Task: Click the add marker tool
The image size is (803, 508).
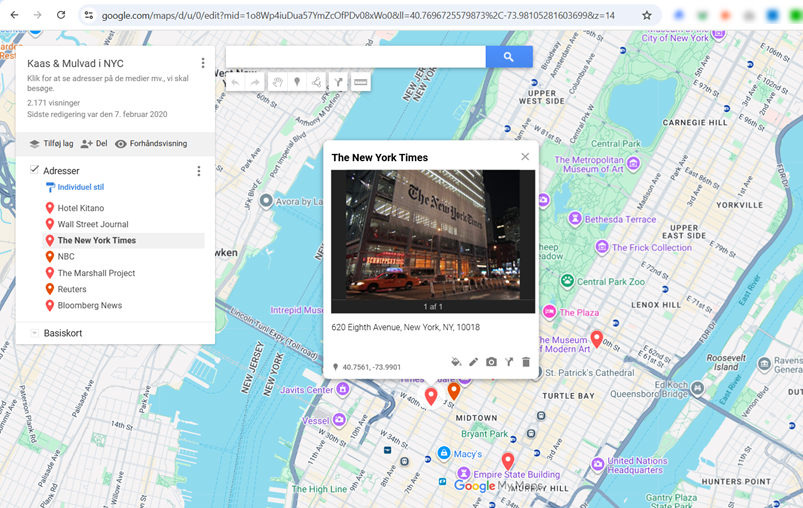Action: coord(297,82)
